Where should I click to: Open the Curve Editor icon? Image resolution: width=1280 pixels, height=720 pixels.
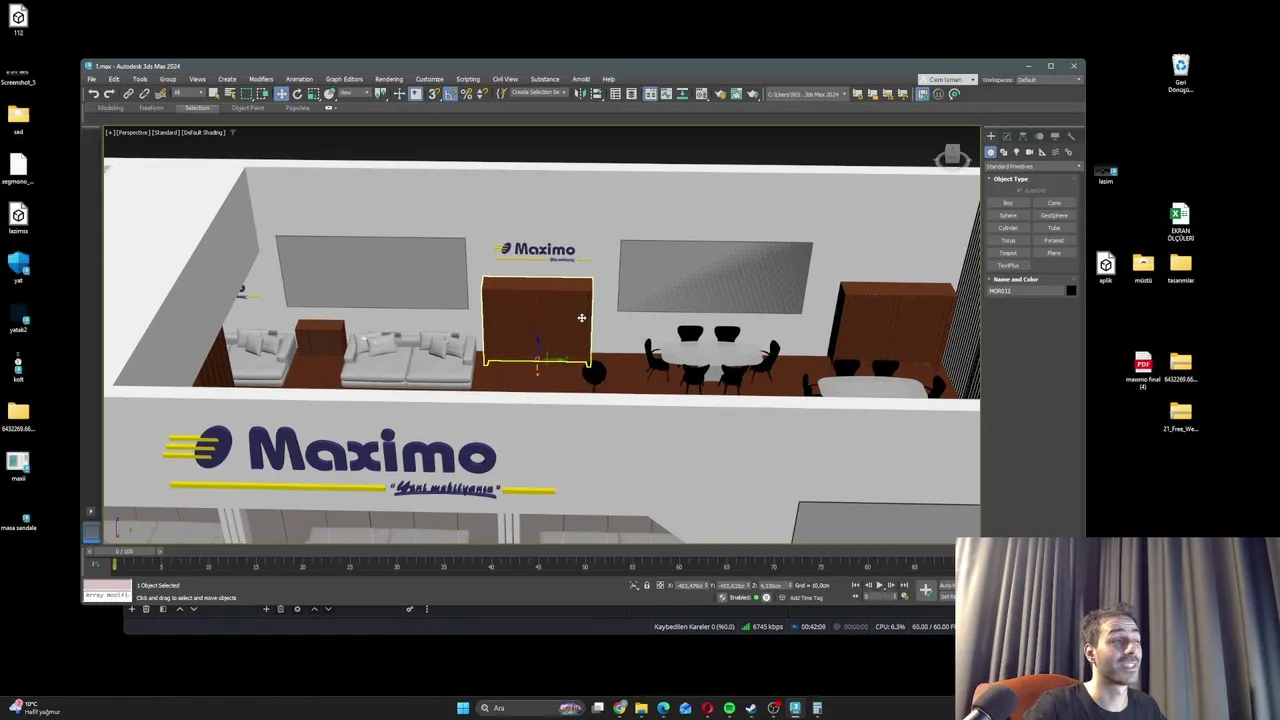(x=666, y=94)
